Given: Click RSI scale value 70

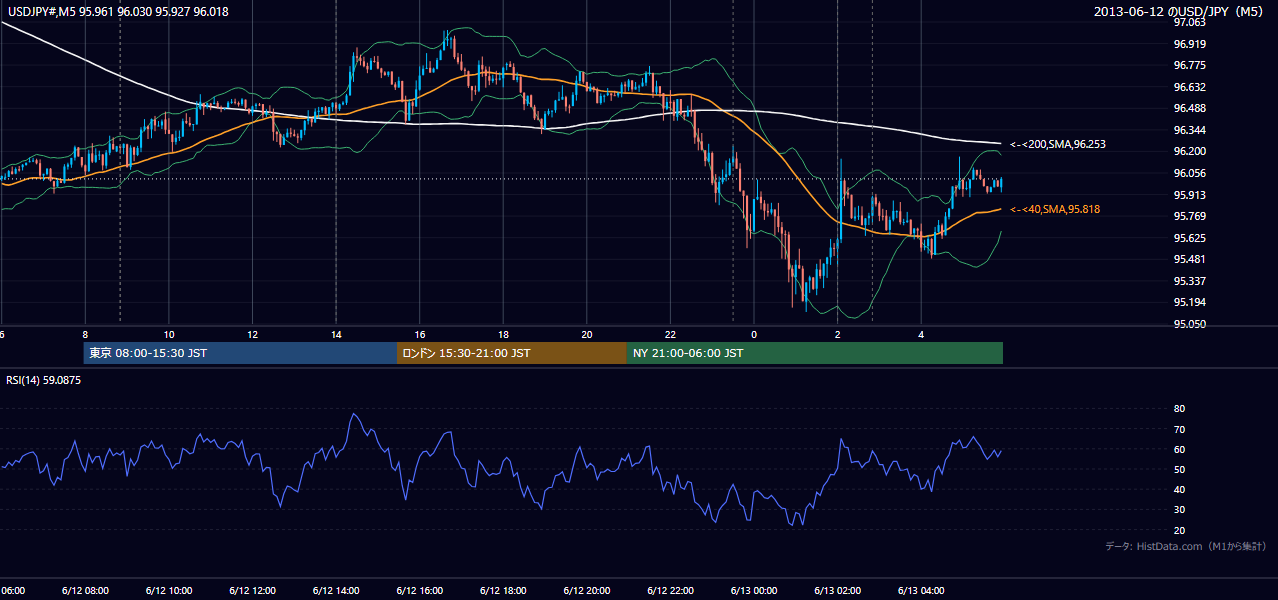Looking at the screenshot, I should [x=1179, y=429].
